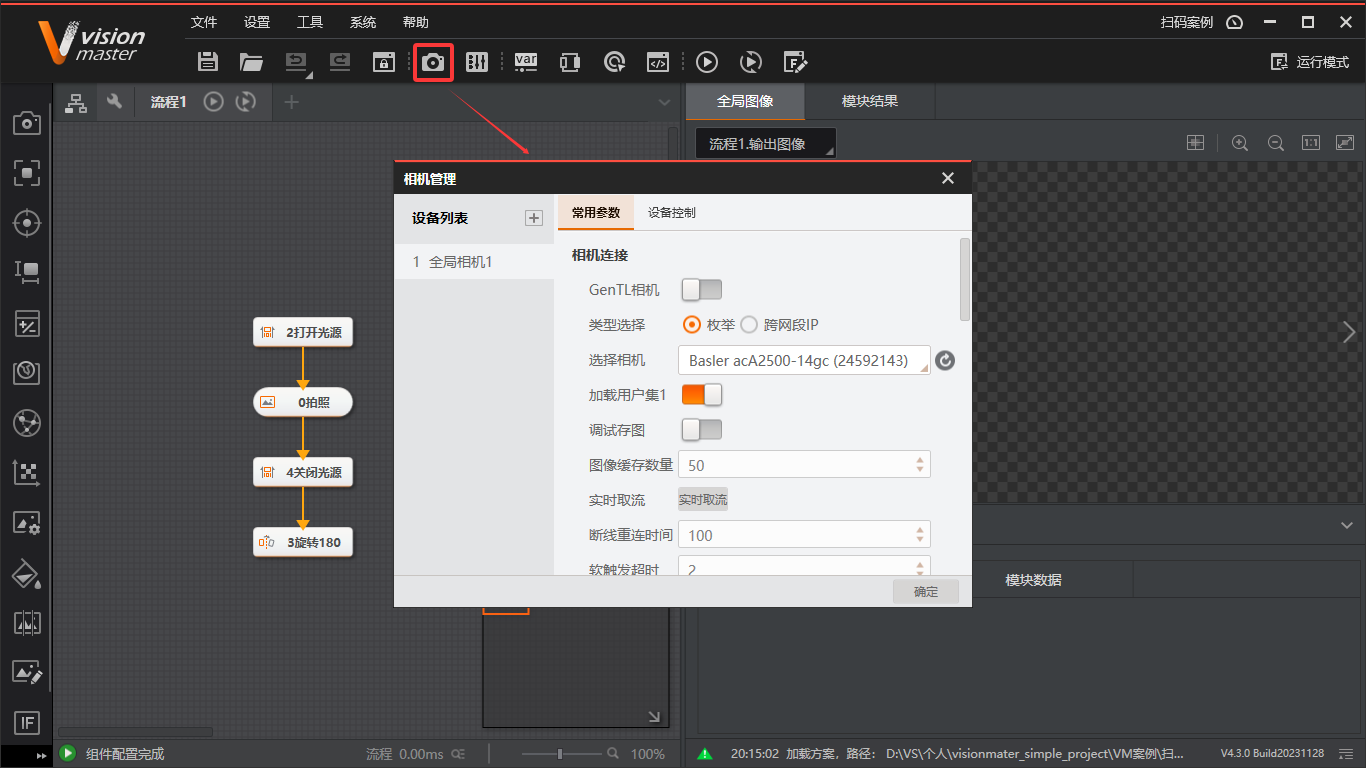Expand the right panel chevron arrow
This screenshot has width=1366, height=768.
tap(1349, 332)
